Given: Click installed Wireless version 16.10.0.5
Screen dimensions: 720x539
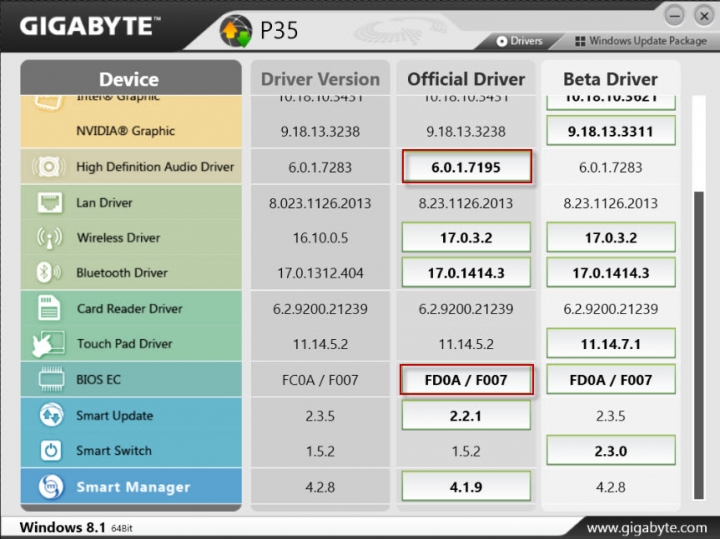Looking at the screenshot, I should point(320,238).
